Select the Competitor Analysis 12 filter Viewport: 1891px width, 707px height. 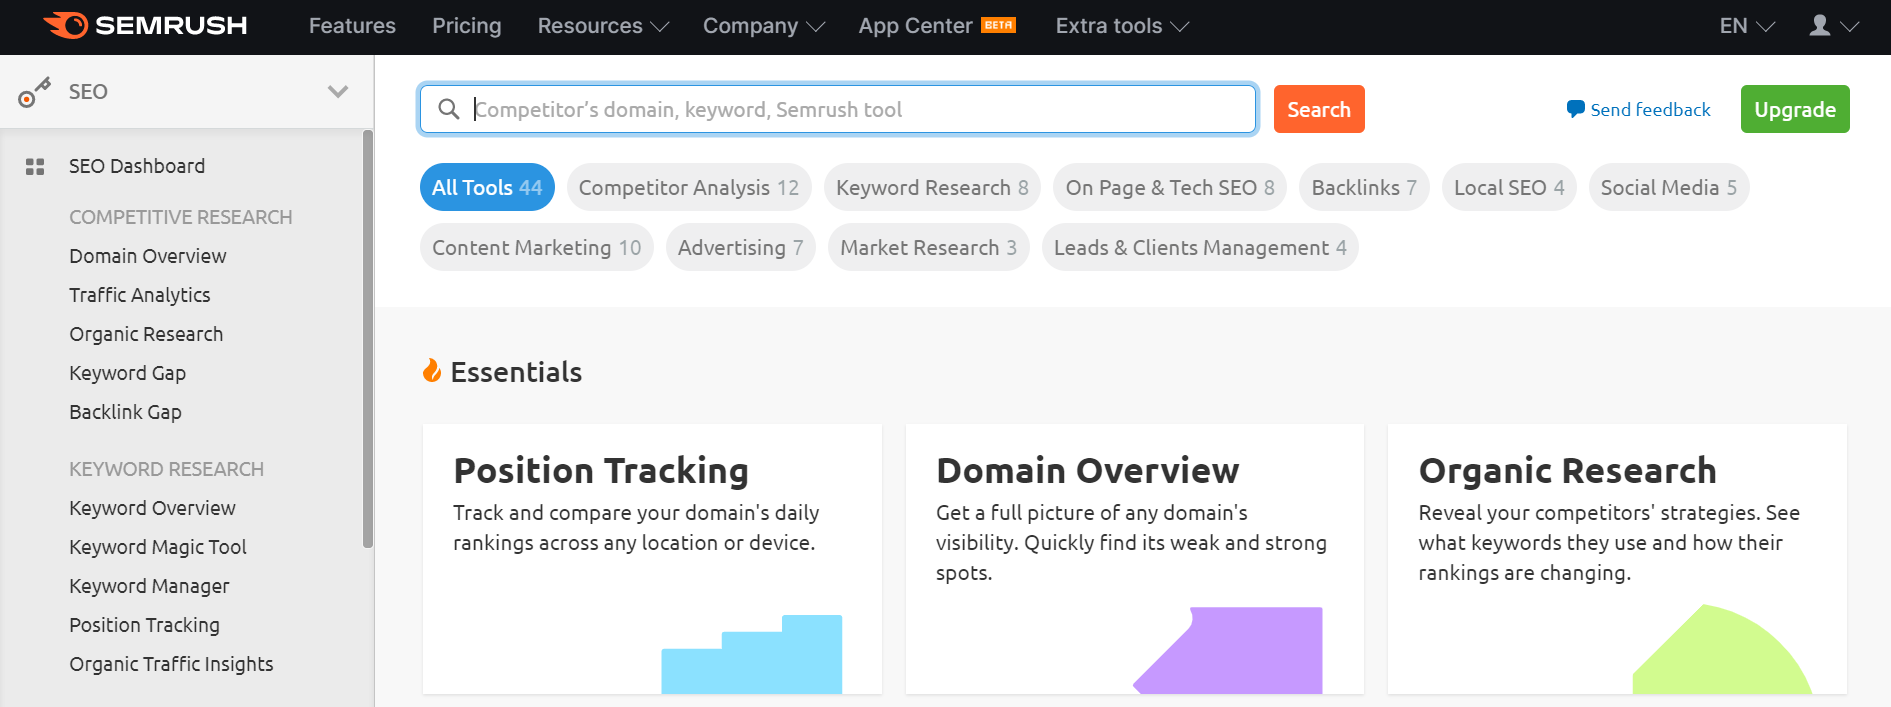[x=689, y=187]
